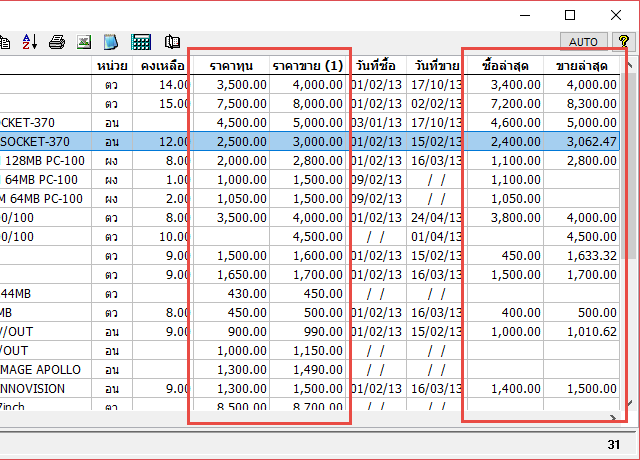Launch the calculator tool
The image size is (640, 460).
(141, 42)
